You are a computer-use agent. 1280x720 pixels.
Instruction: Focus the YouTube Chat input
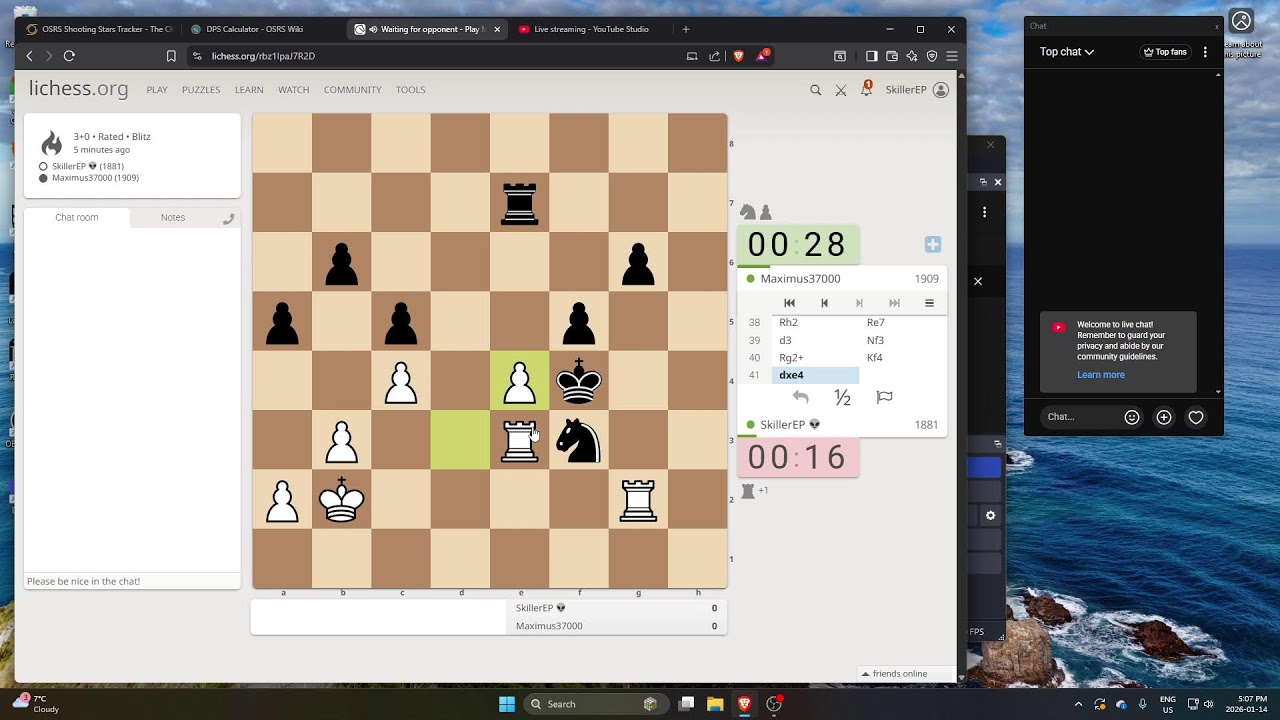pos(1080,417)
